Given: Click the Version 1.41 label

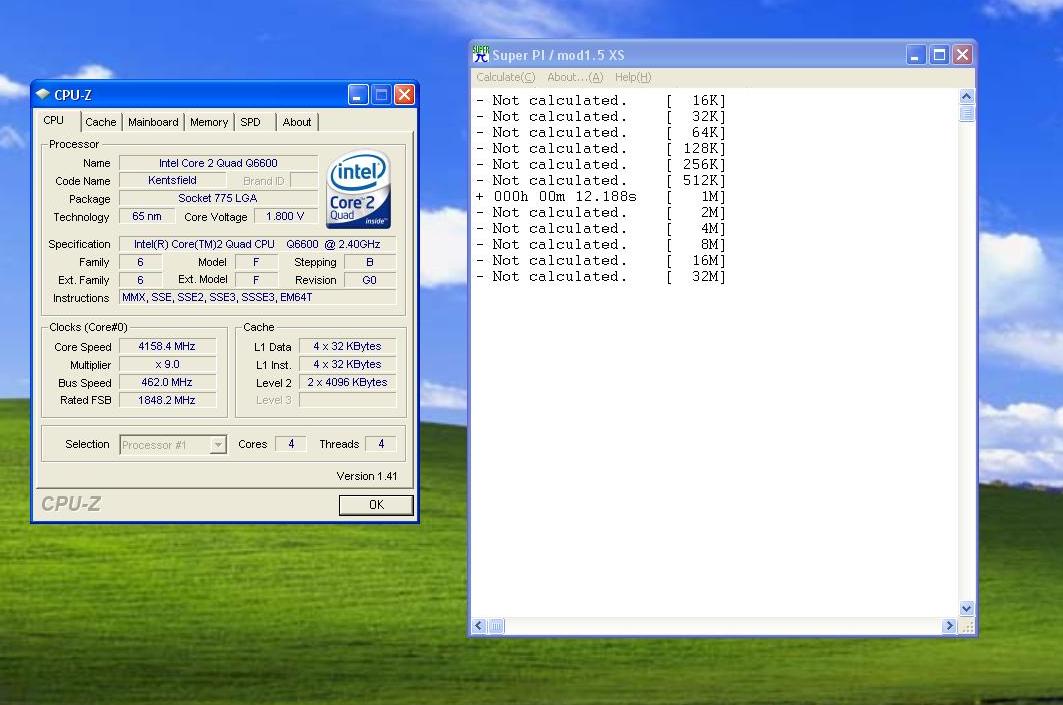Looking at the screenshot, I should click(367, 476).
